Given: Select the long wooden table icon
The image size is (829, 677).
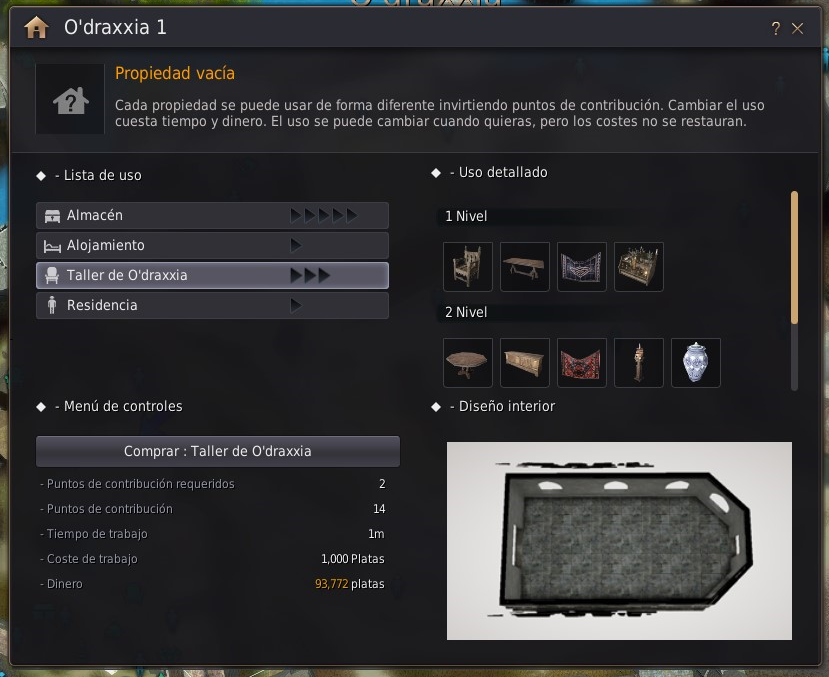Looking at the screenshot, I should [524, 267].
